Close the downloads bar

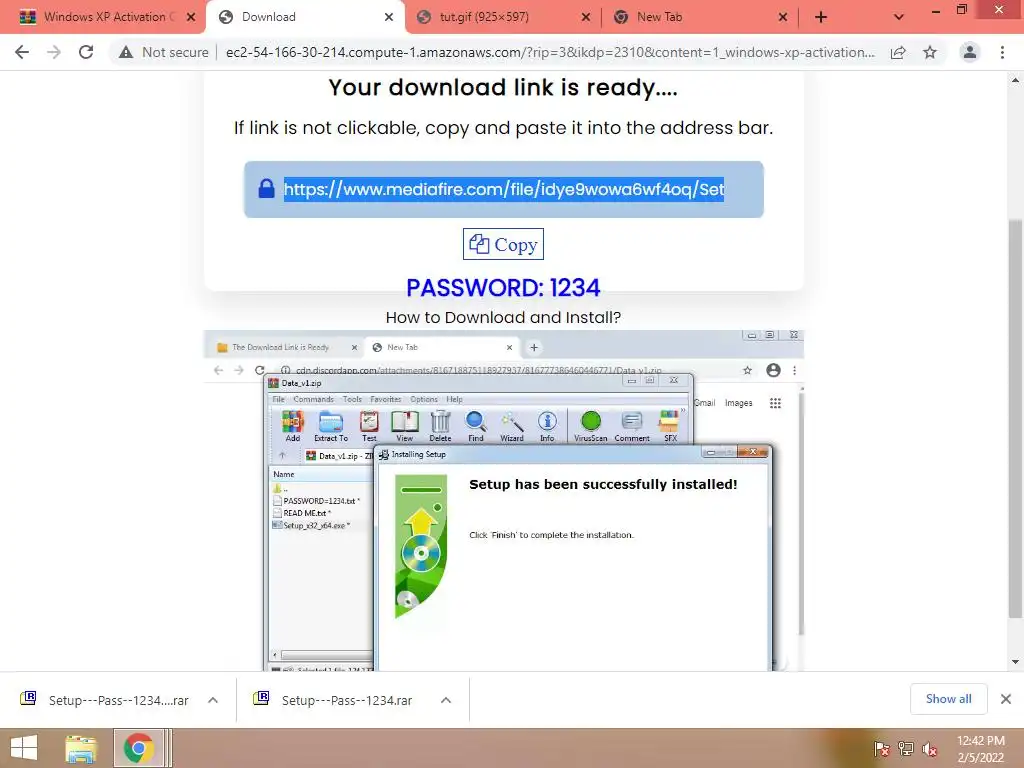point(1006,699)
